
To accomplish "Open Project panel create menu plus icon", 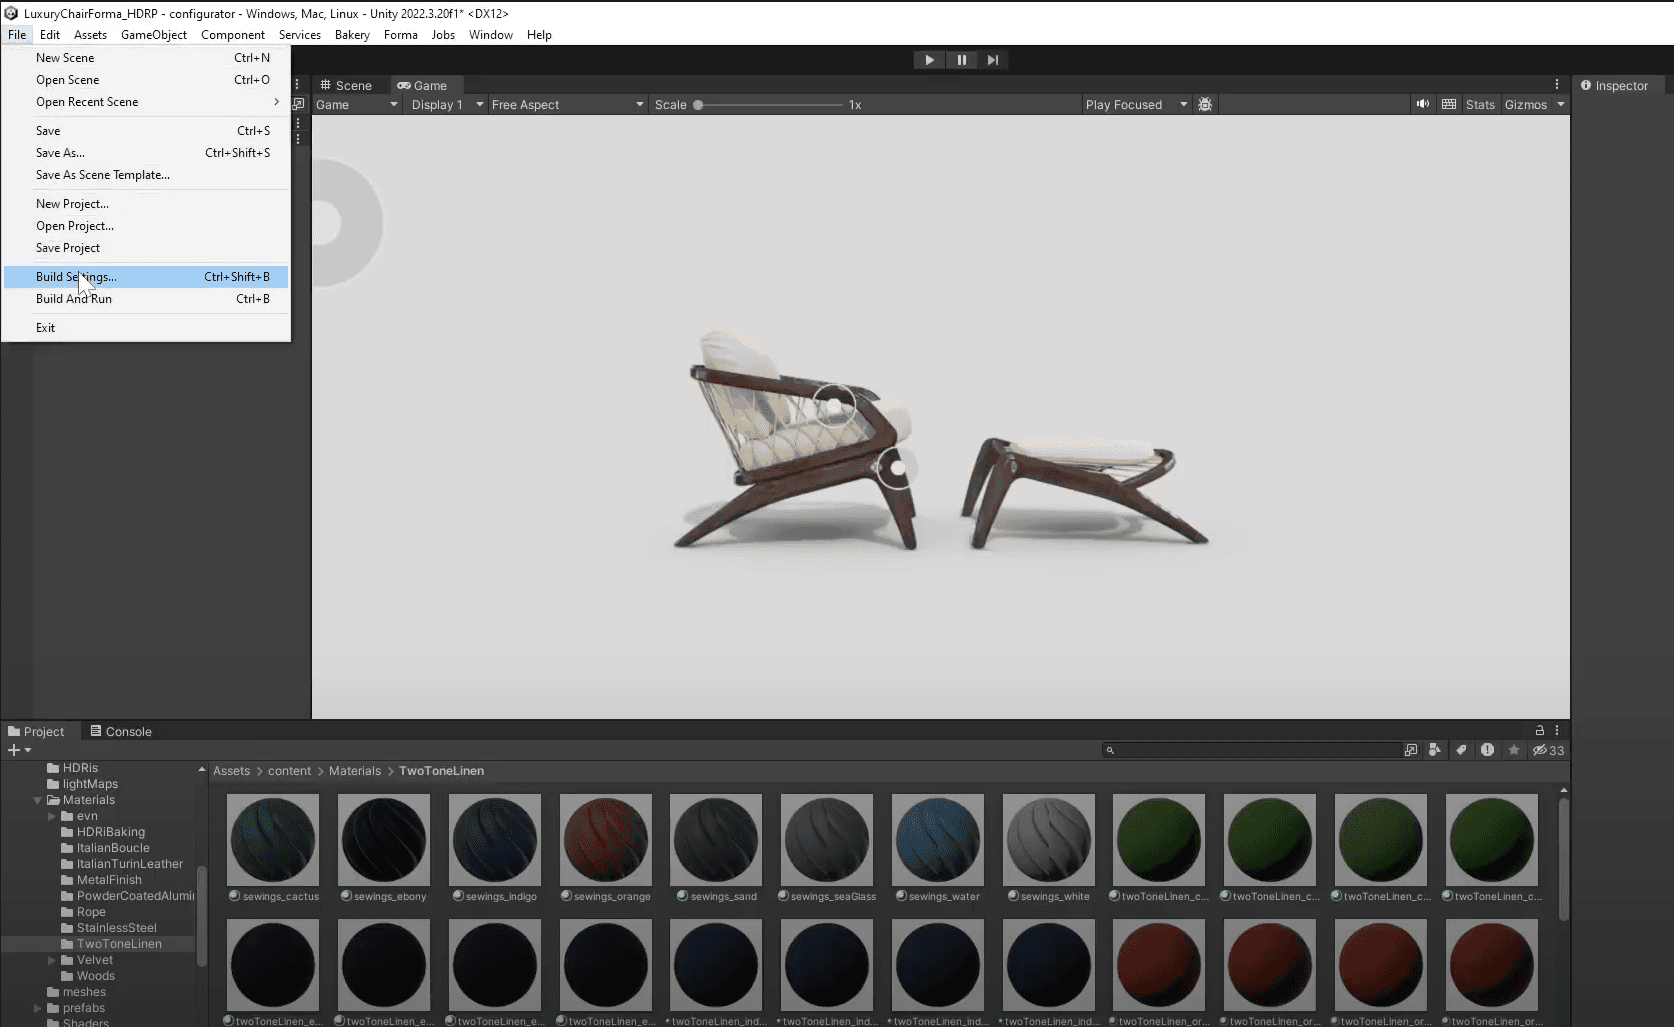I will coord(15,750).
